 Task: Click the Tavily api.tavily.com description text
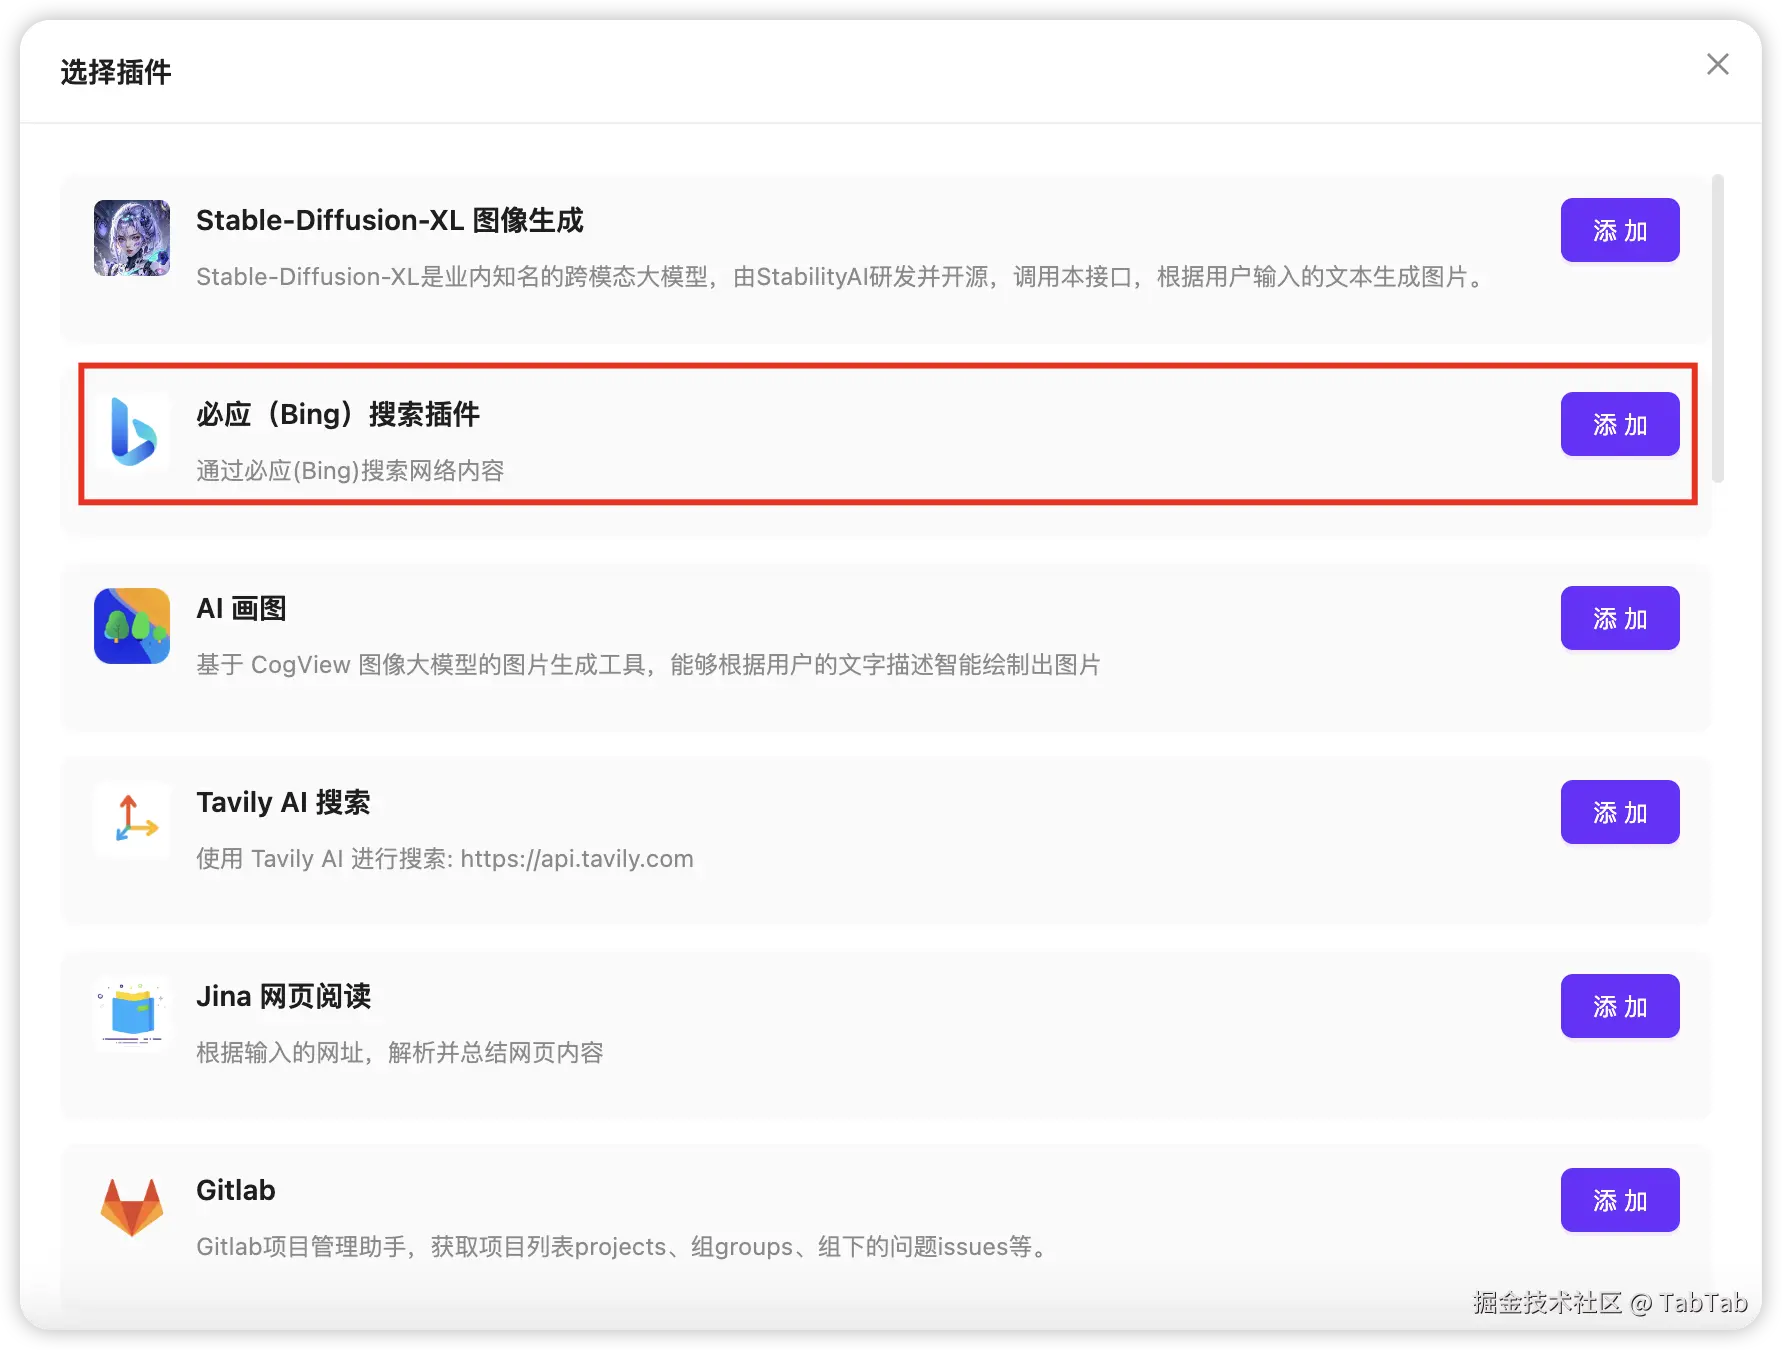click(x=445, y=858)
